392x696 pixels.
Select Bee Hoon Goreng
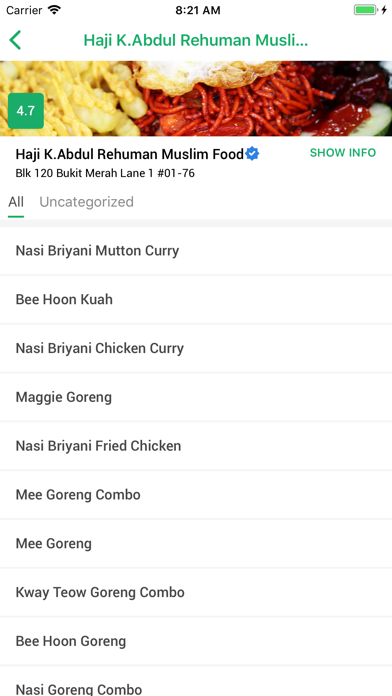[x=196, y=641]
